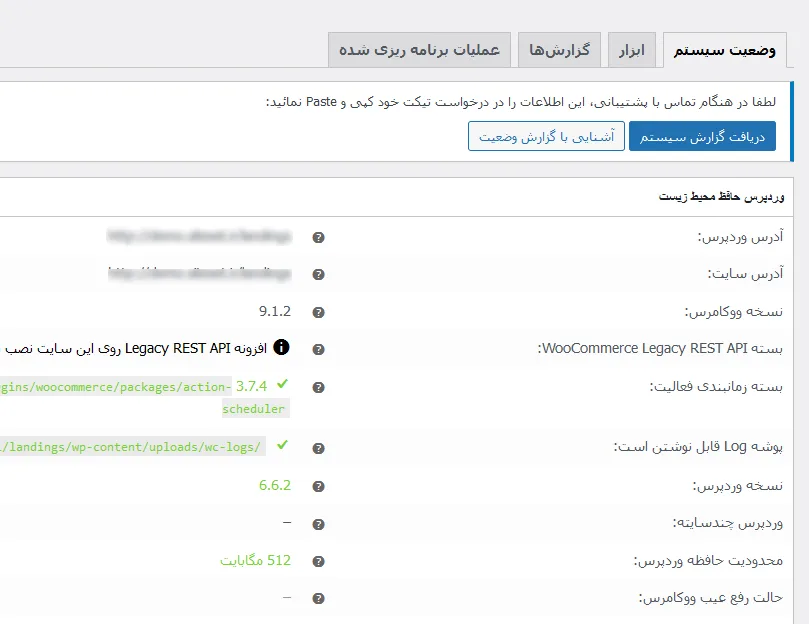Click help icon for حالت رفع عیب ووکامرس
The width and height of the screenshot is (809, 624).
coord(318,598)
